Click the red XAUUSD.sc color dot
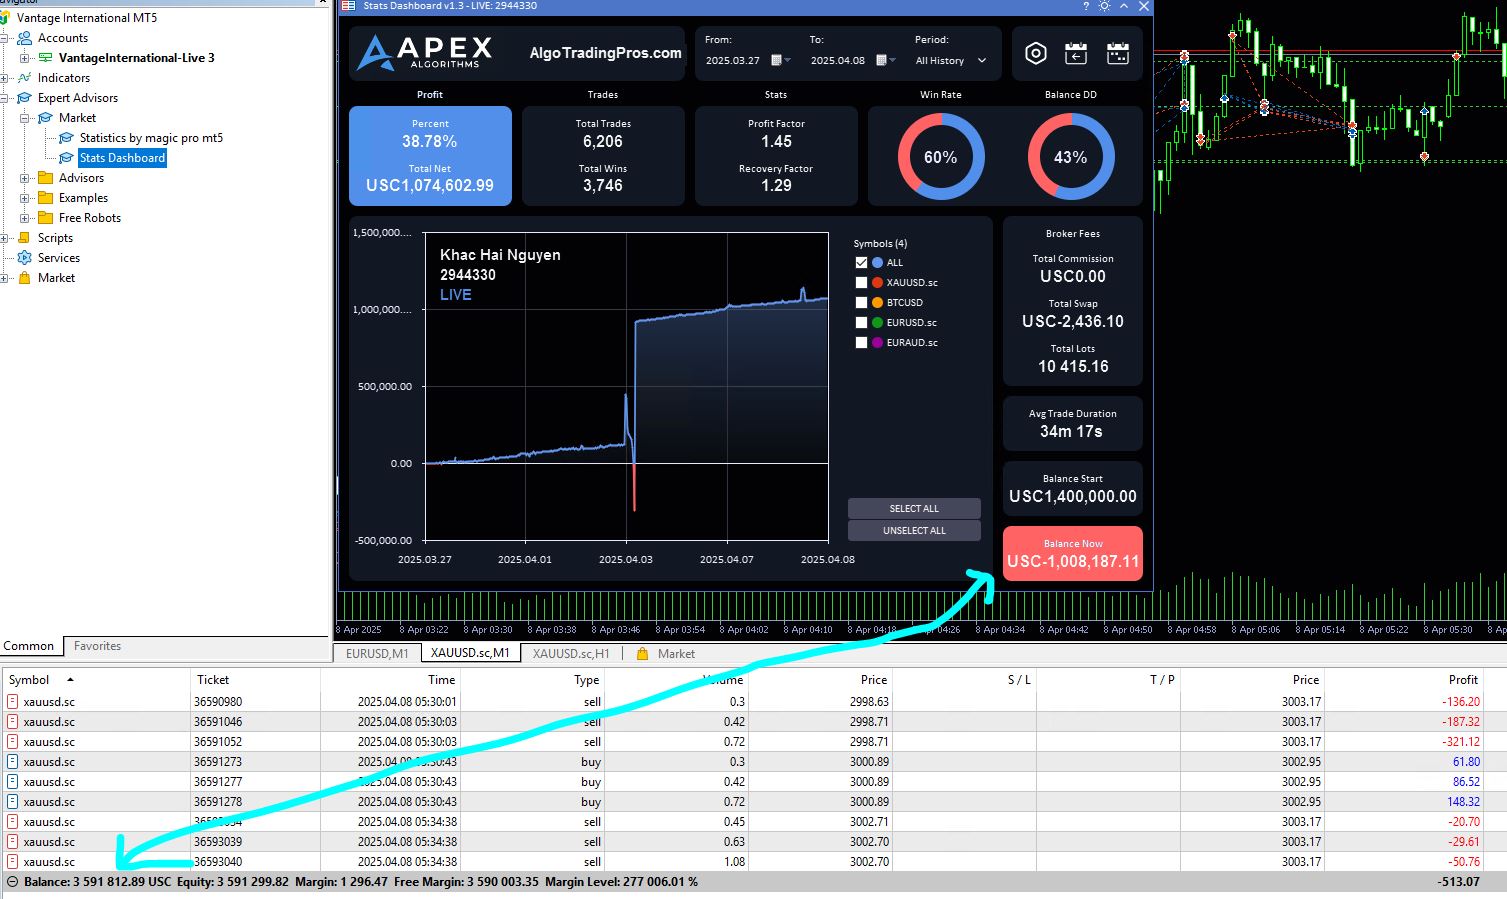 pyautogui.click(x=878, y=283)
